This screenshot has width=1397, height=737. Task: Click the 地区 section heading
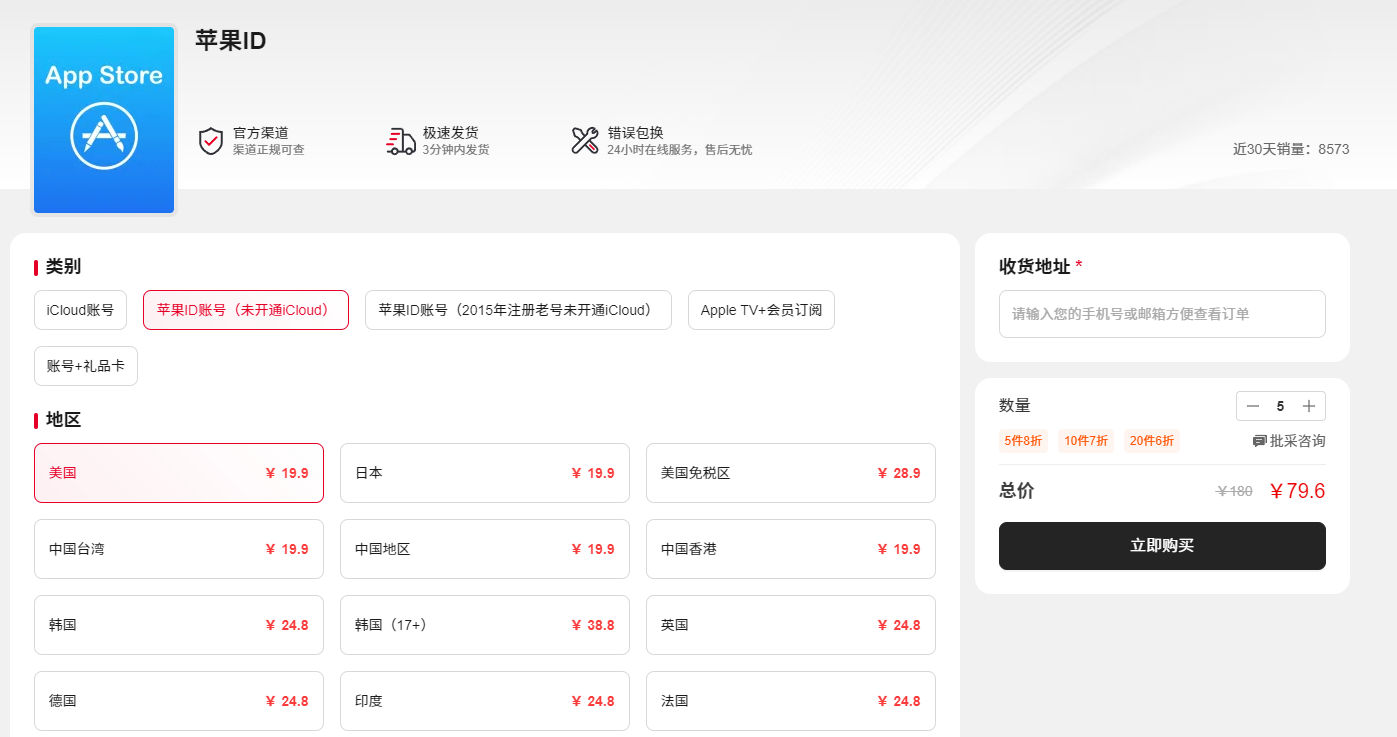(x=63, y=420)
